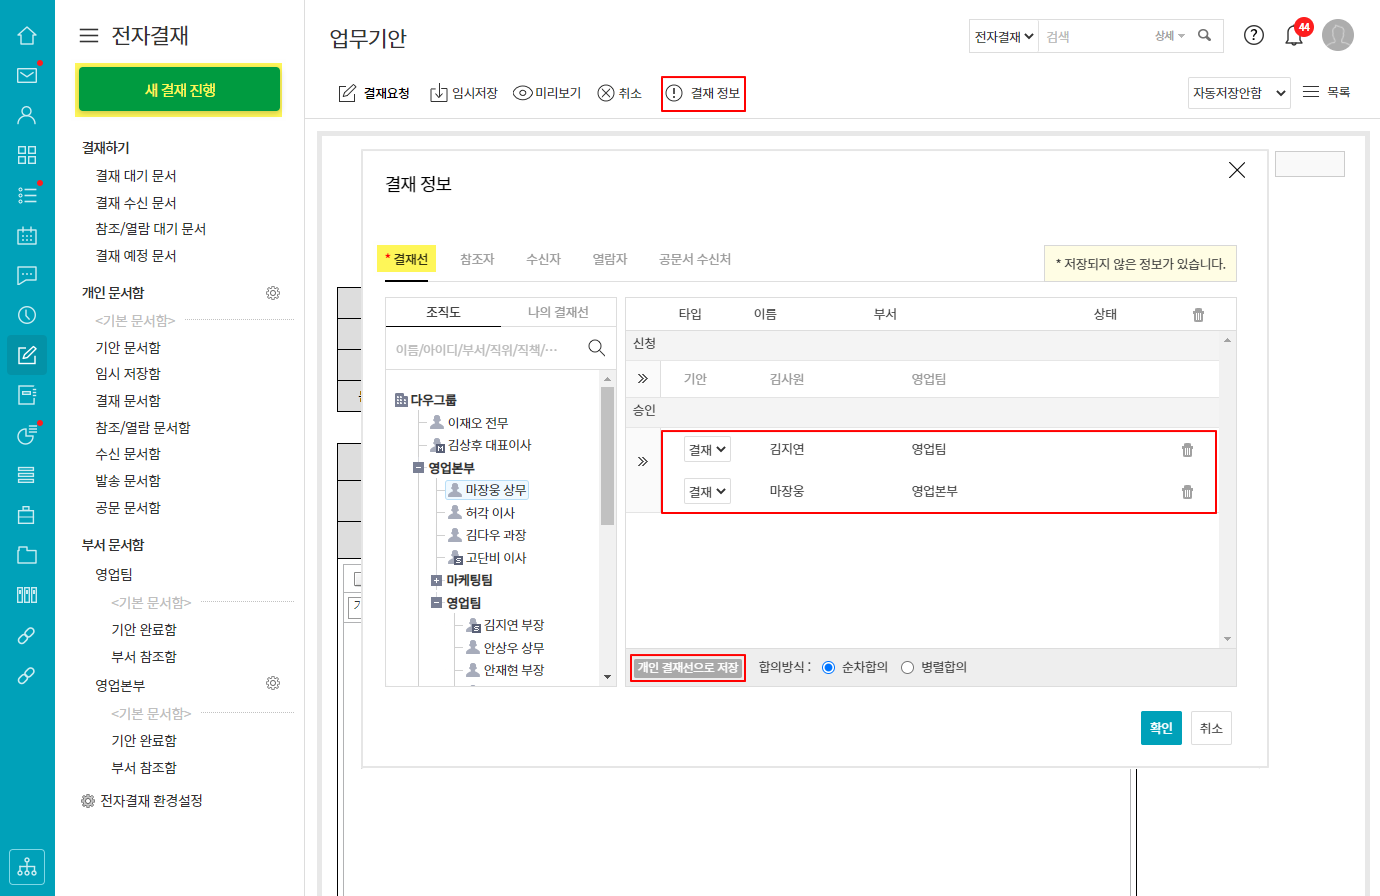Open the calendar icon in left sidebar
The width and height of the screenshot is (1380, 896).
click(27, 236)
